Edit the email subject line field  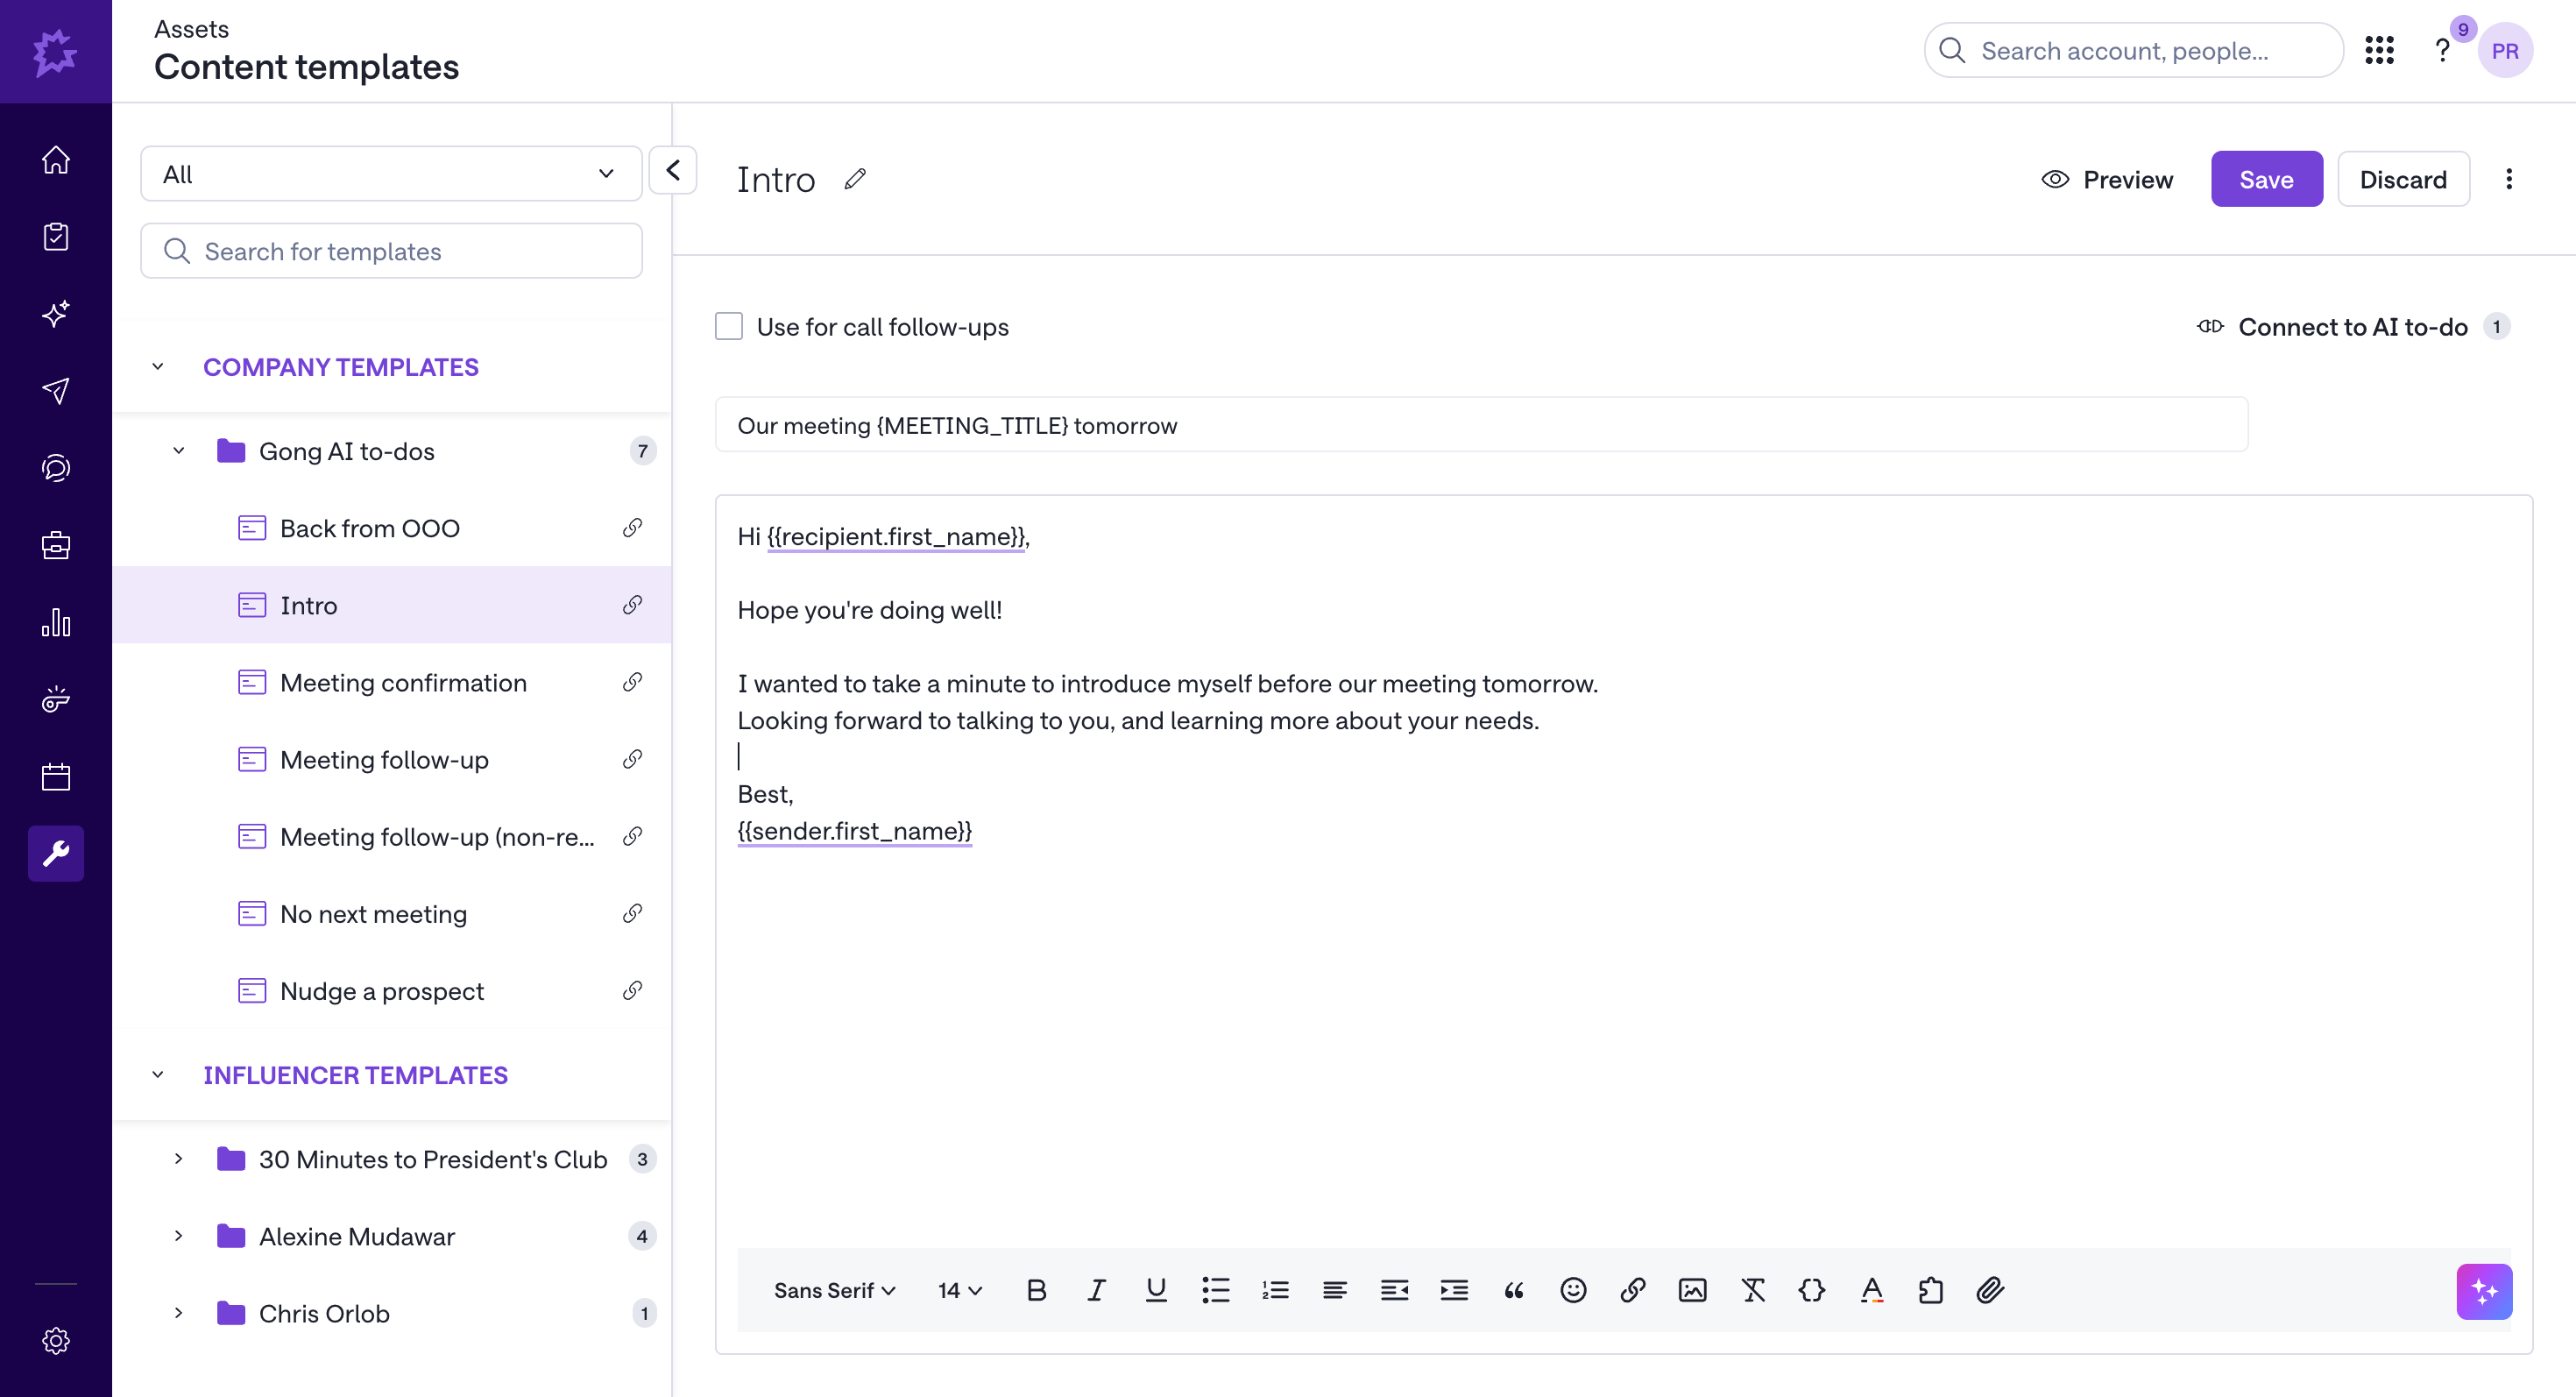(x=1481, y=425)
